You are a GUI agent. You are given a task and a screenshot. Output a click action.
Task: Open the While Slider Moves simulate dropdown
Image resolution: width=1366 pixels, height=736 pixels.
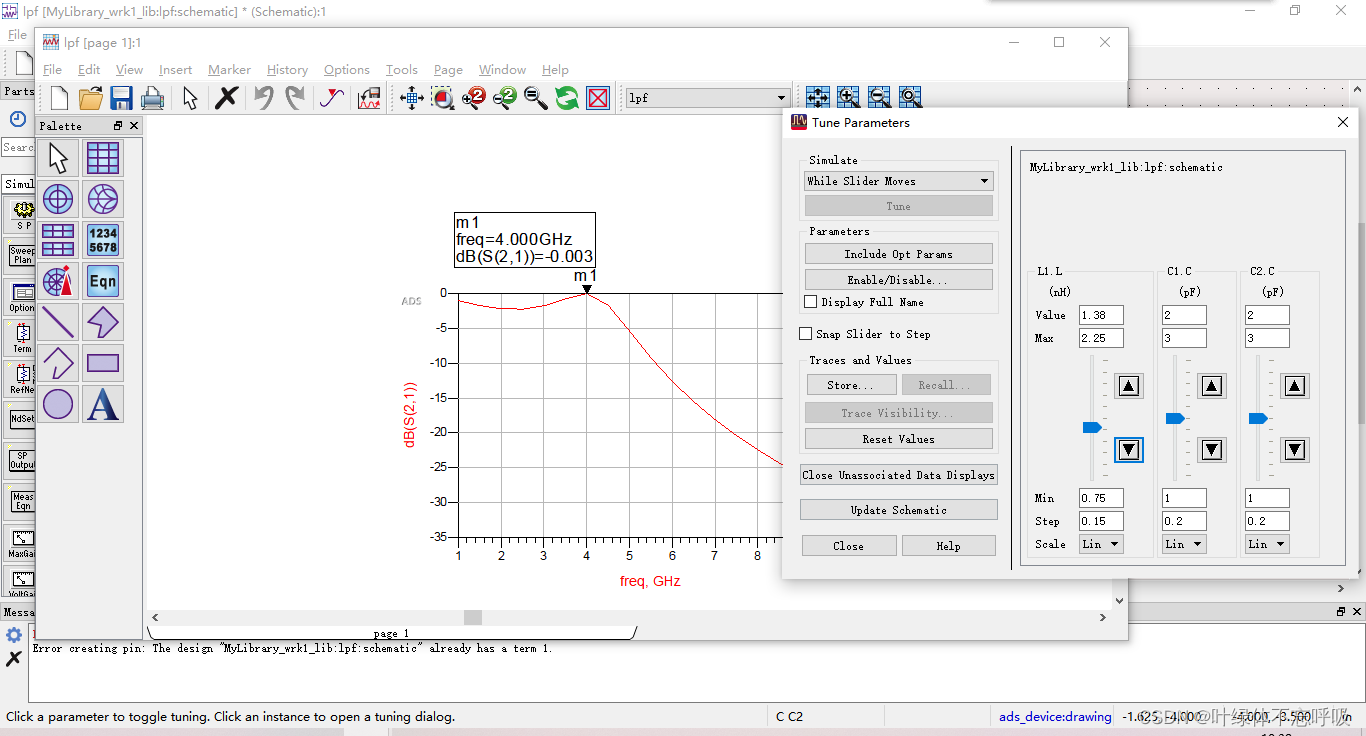pos(898,181)
